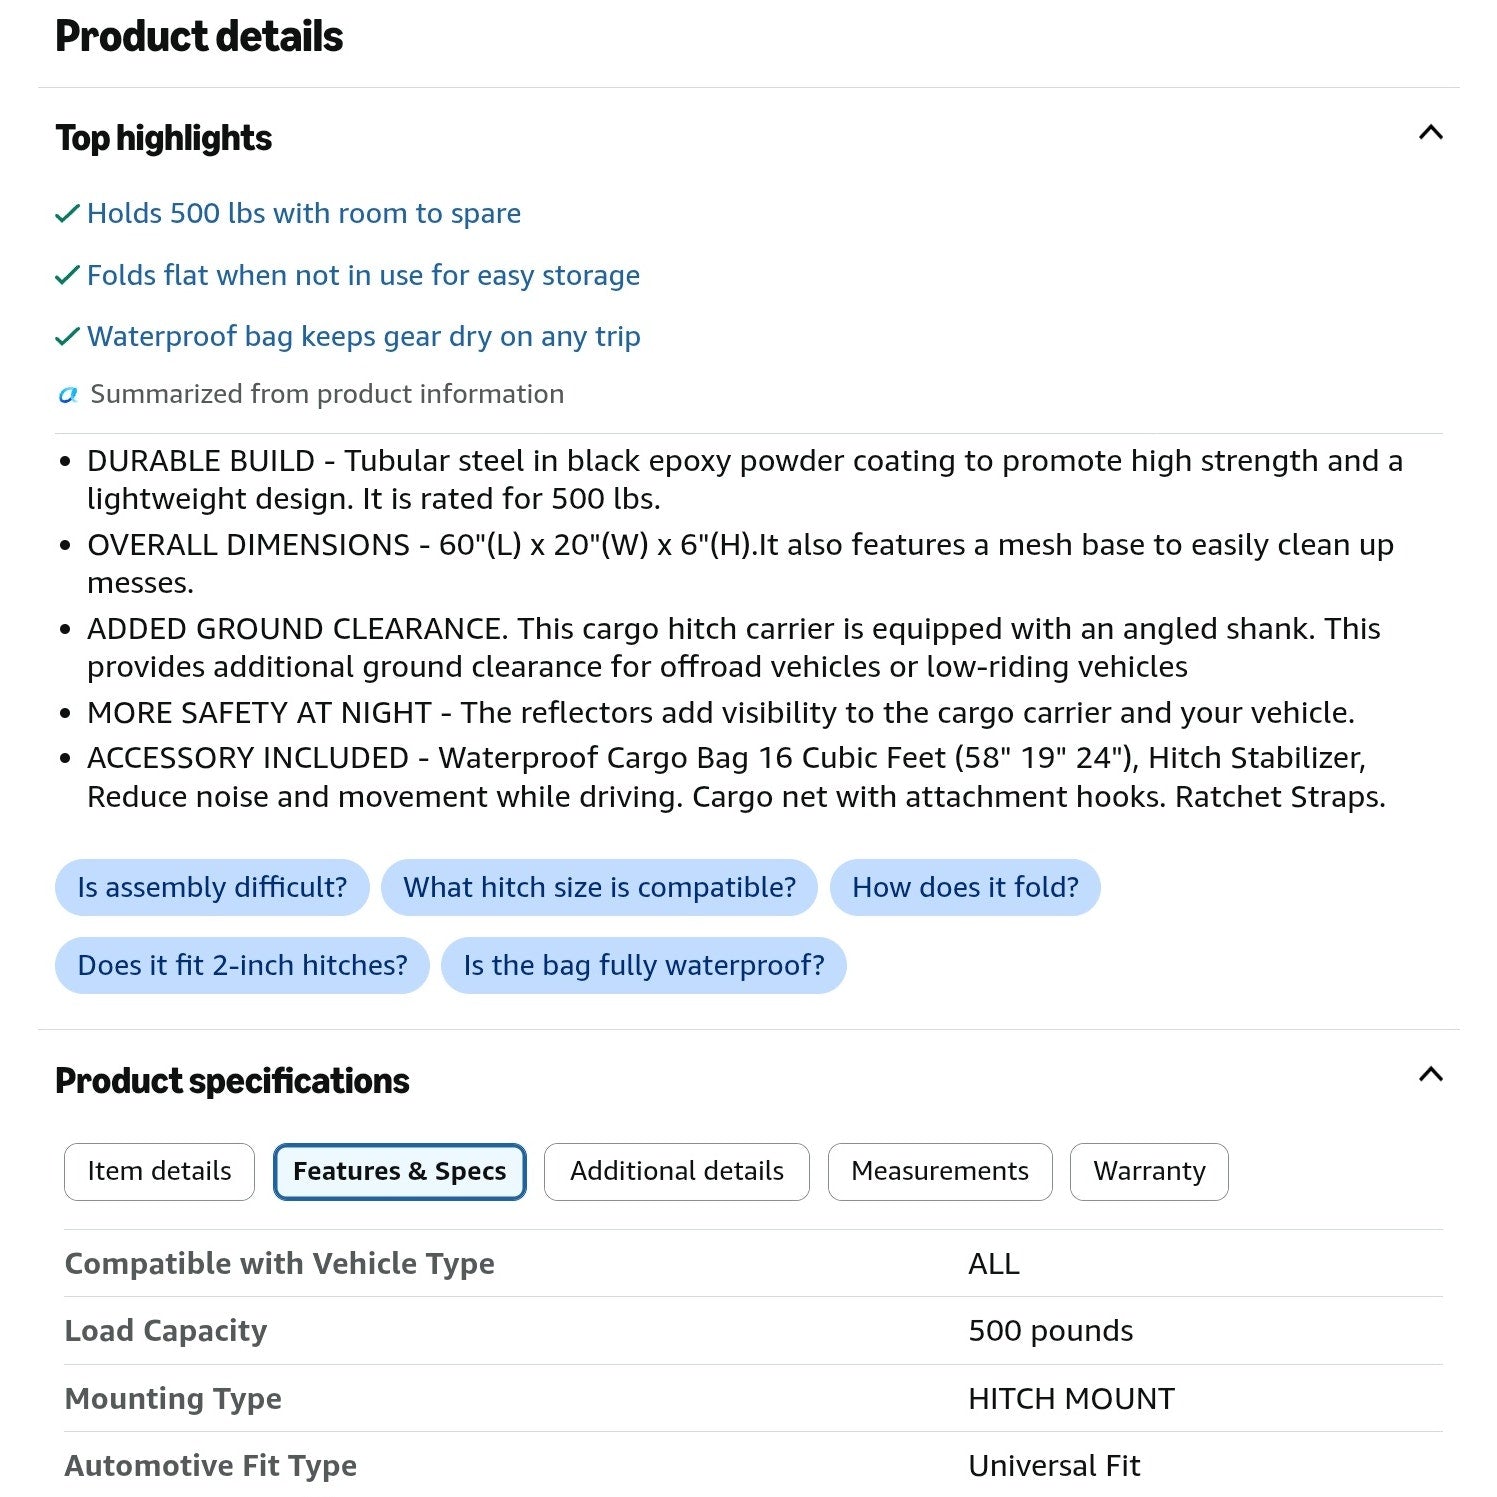
Task: Switch to the Additional details tab
Action: coord(676,1171)
